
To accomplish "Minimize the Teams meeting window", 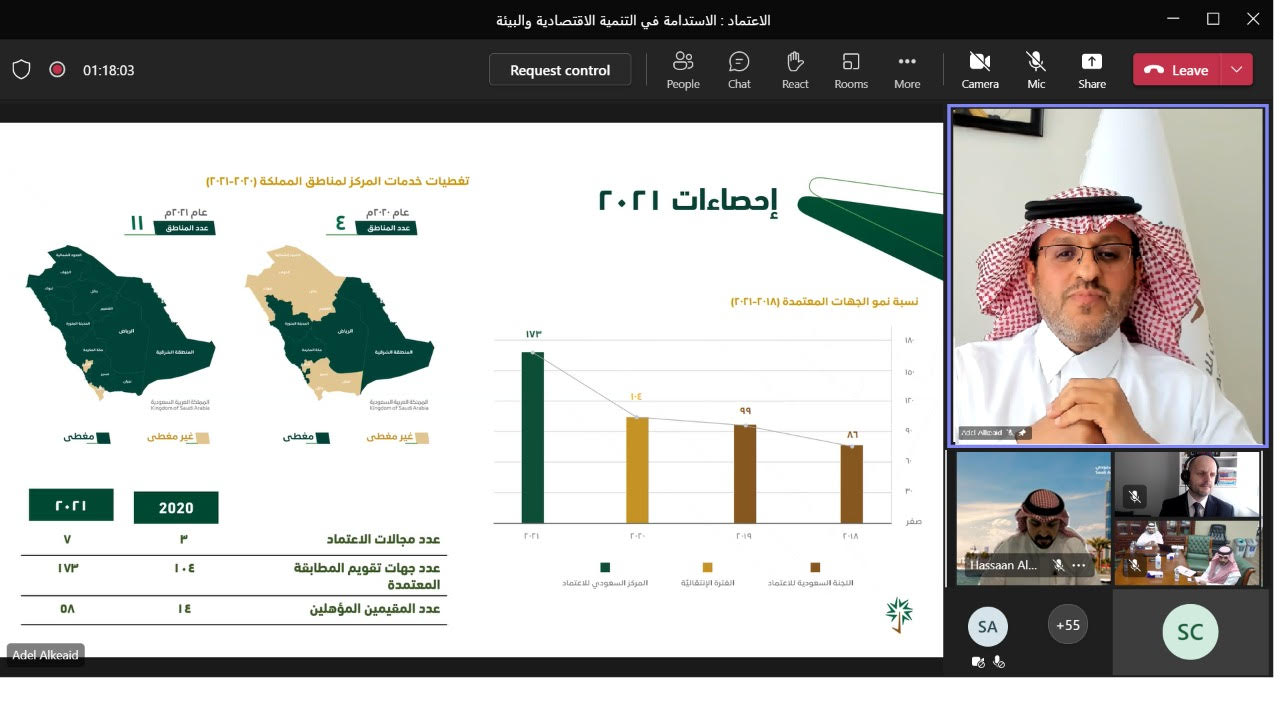I will point(1173,19).
